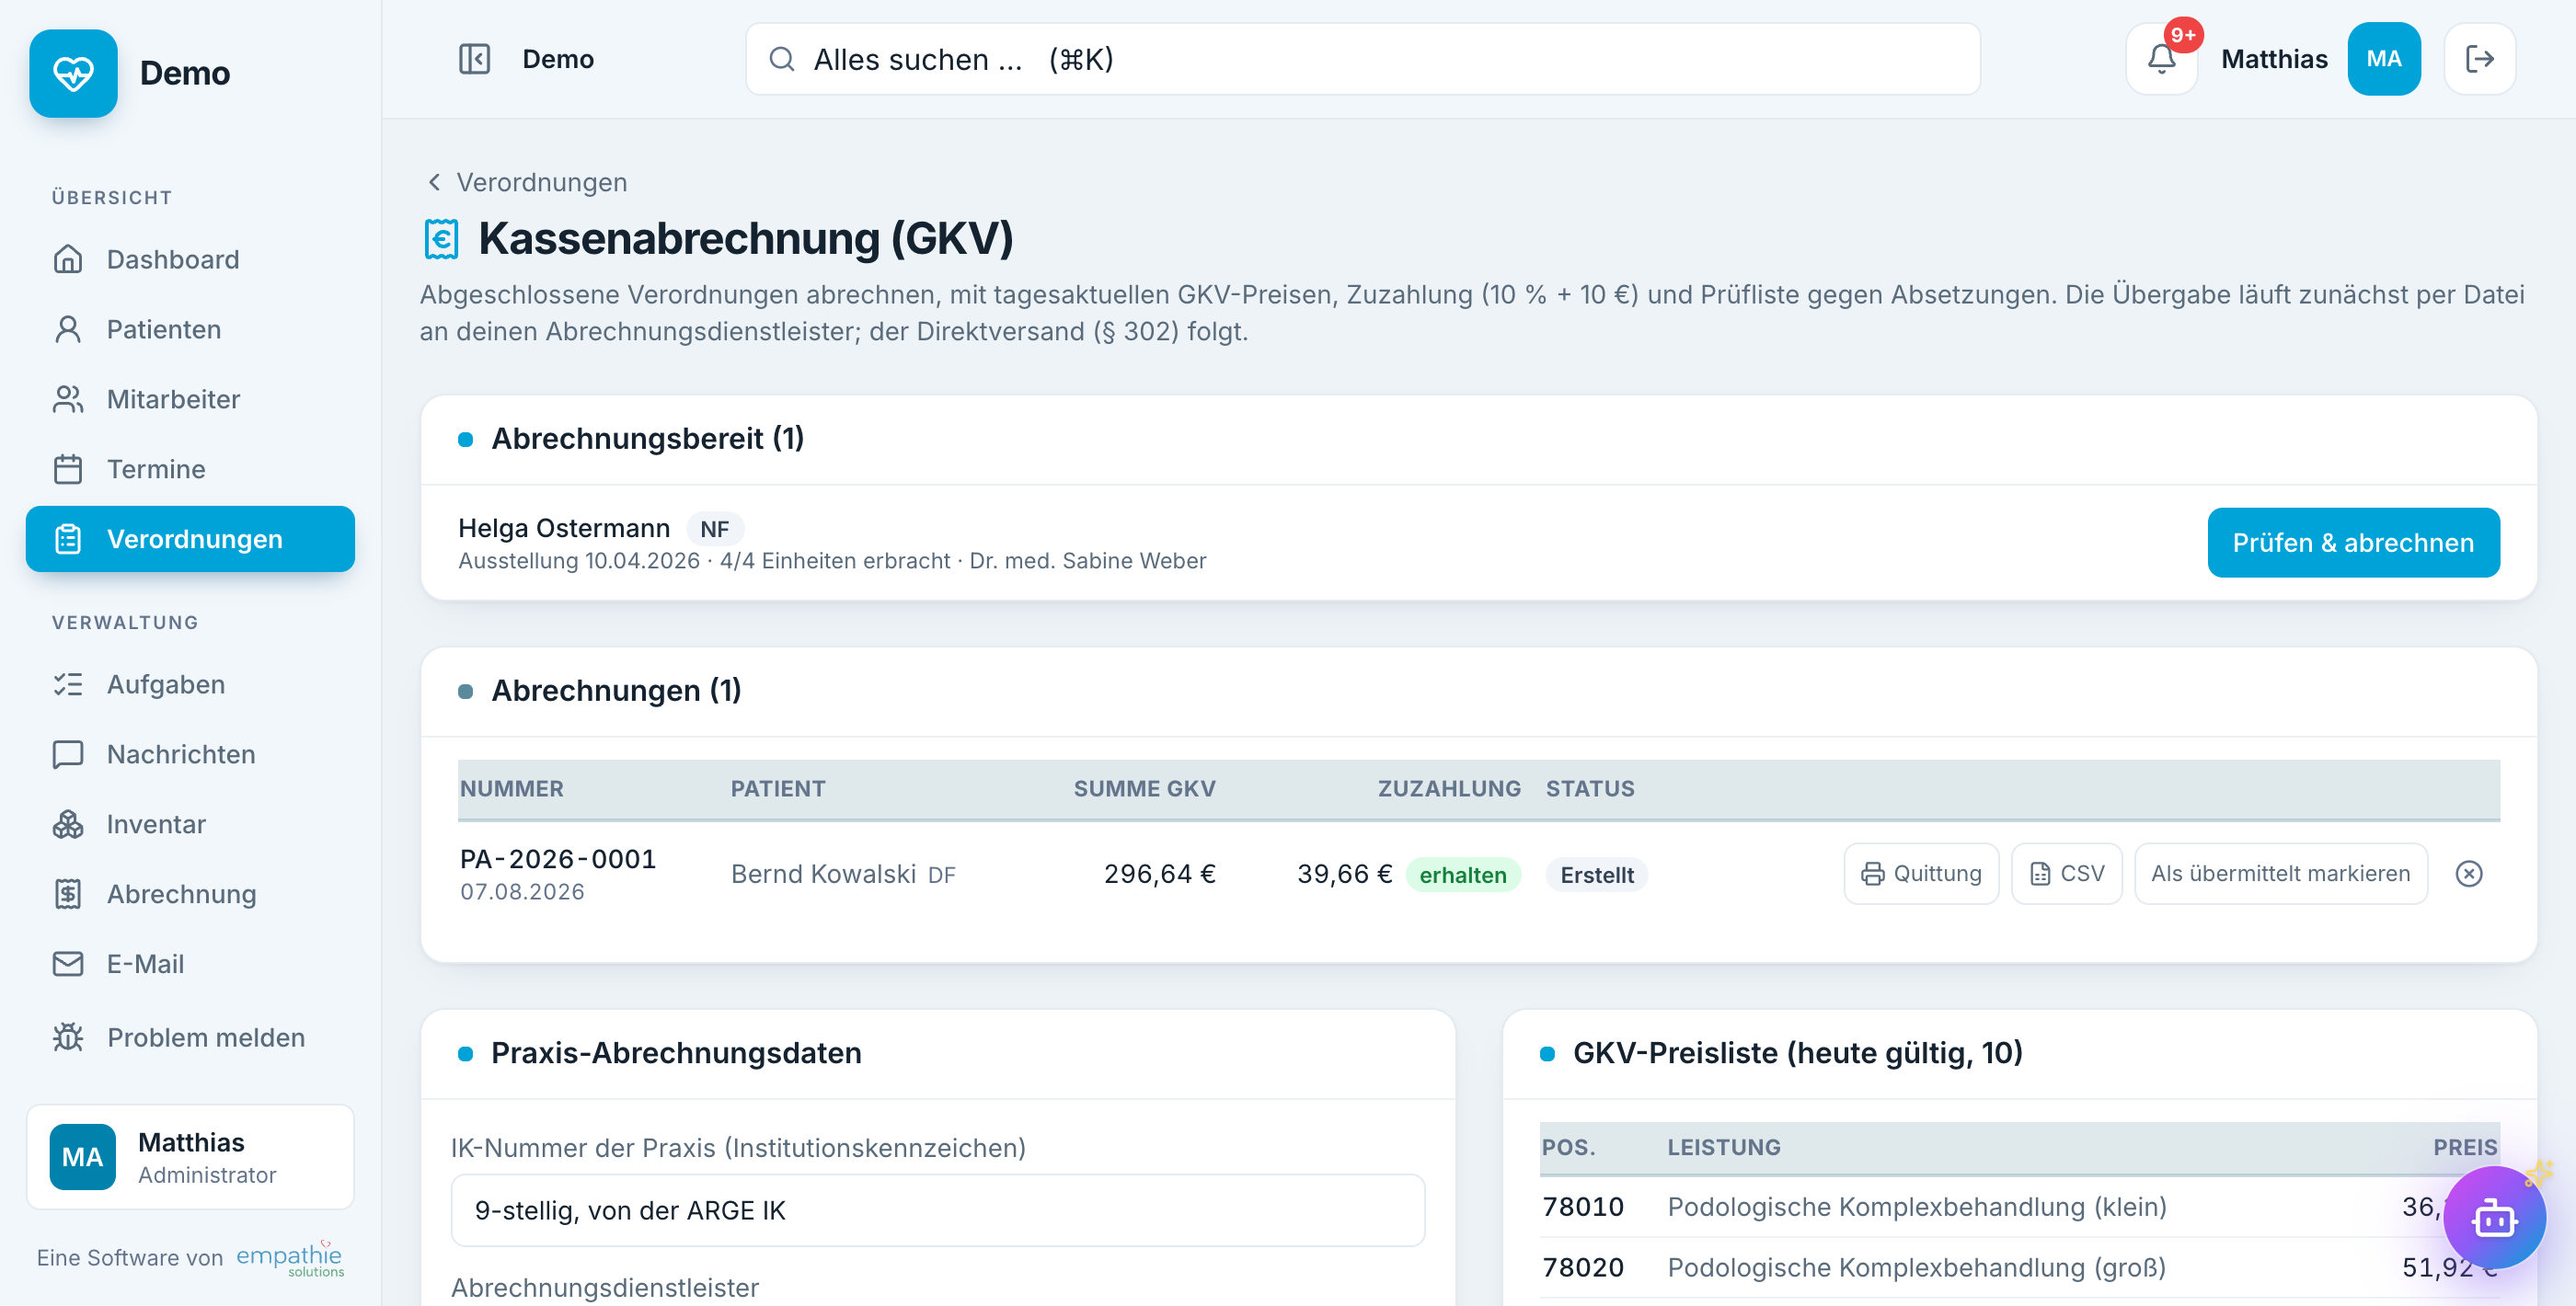
Task: Click the GKV-Preisliste section heading
Action: pyautogui.click(x=1797, y=1053)
